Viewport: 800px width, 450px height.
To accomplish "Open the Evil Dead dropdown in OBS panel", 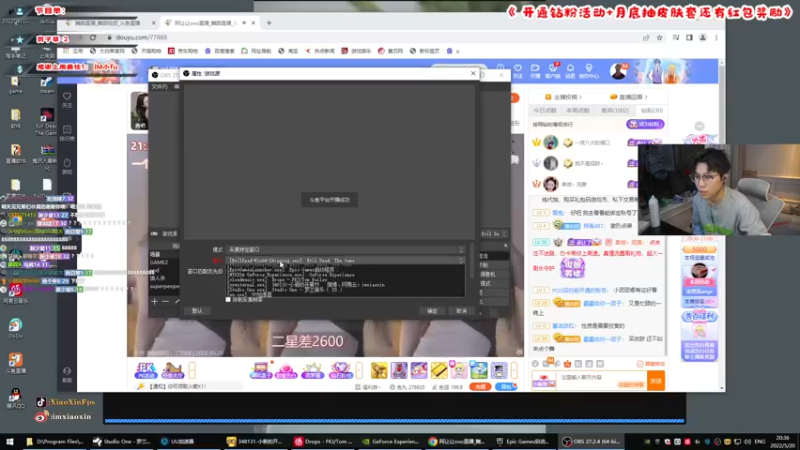I will click(494, 234).
